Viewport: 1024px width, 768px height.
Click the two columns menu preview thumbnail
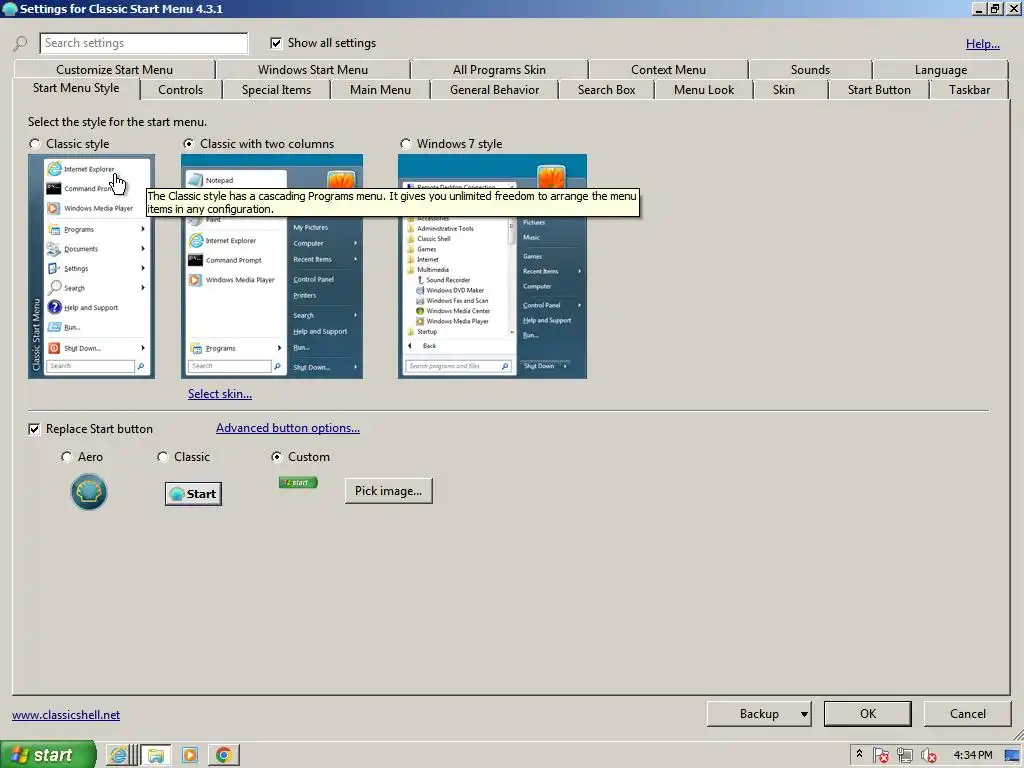(x=272, y=266)
